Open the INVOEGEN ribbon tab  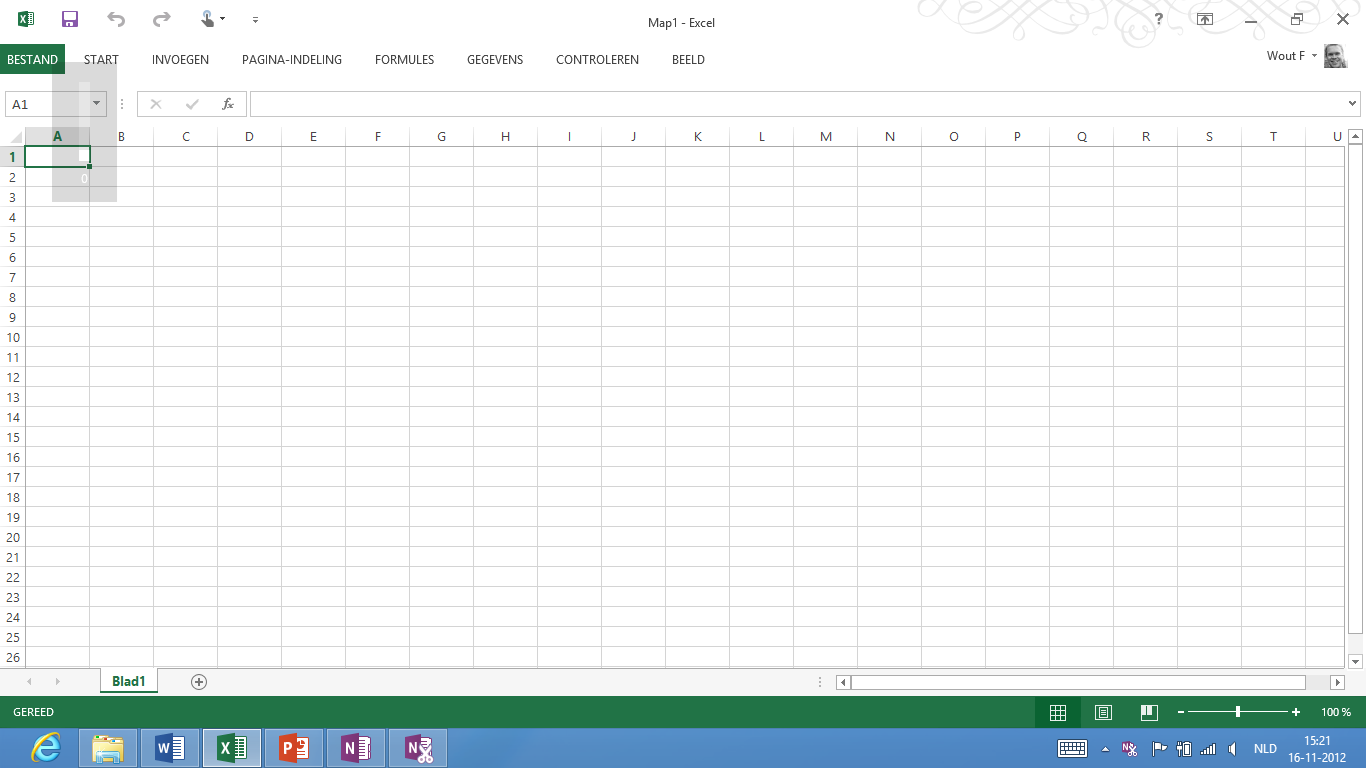click(180, 60)
